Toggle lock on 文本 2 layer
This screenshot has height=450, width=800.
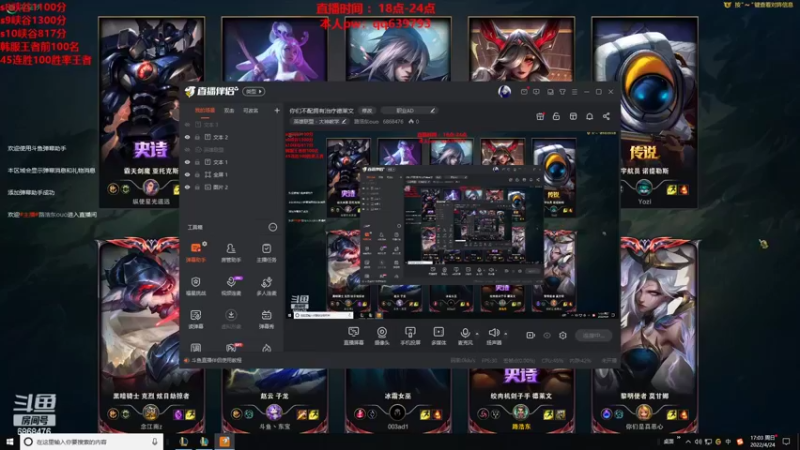(x=197, y=137)
